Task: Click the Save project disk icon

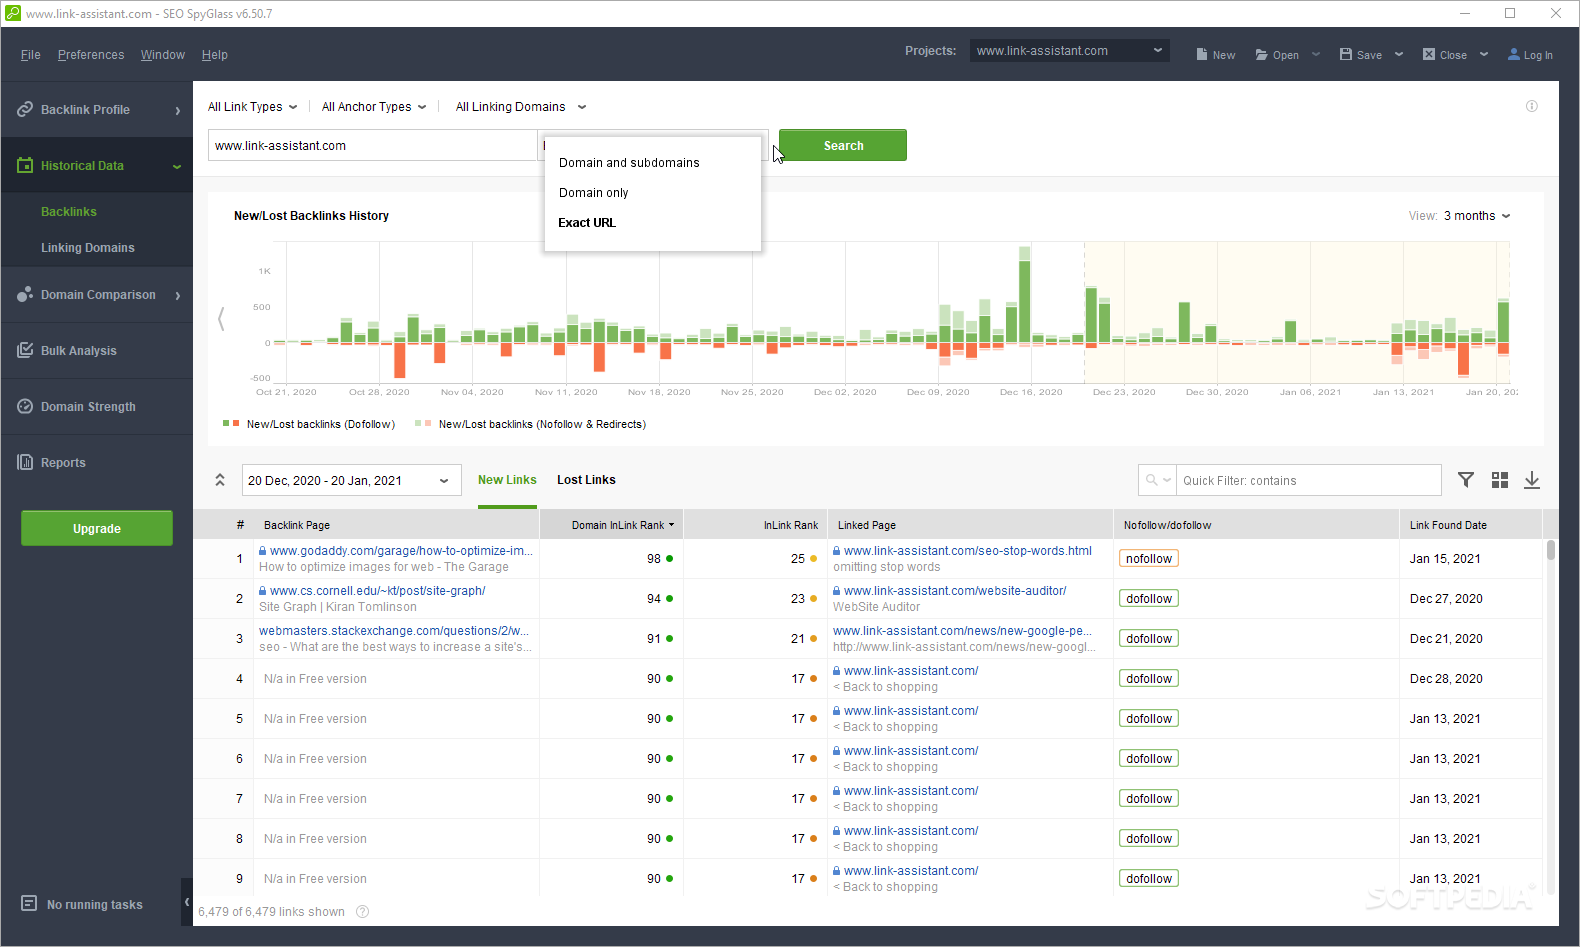Action: pos(1346,54)
